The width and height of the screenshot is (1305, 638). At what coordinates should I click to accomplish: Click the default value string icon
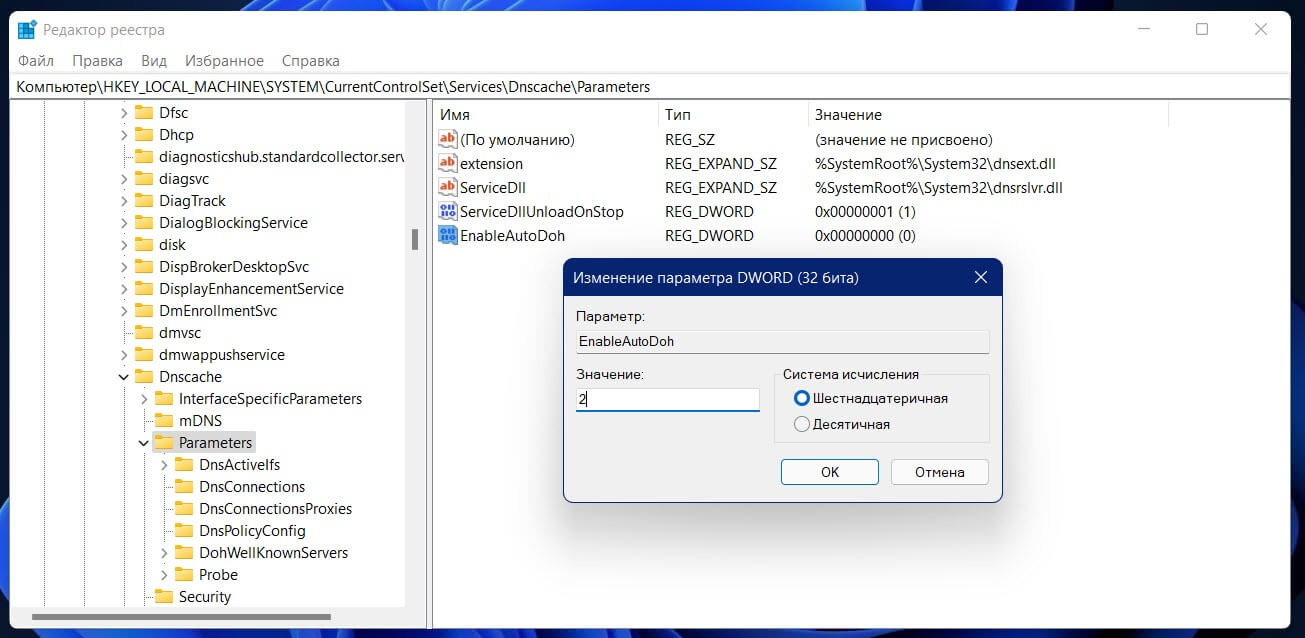(448, 139)
